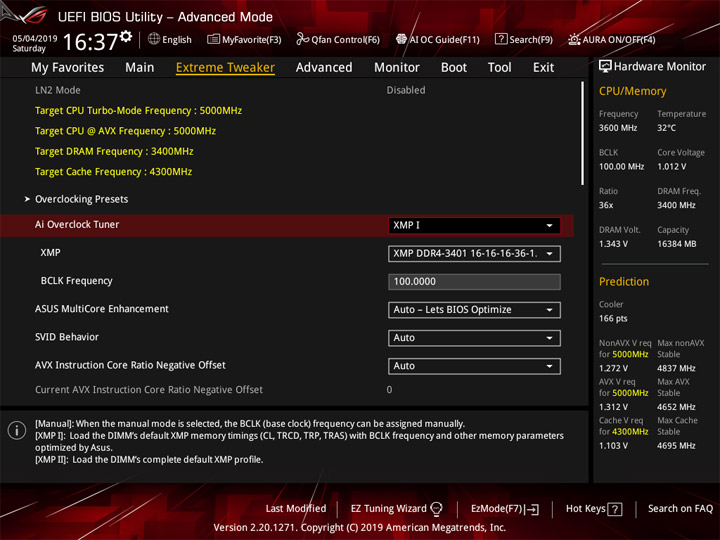Launch EZ Tuning Wizard

(396, 509)
